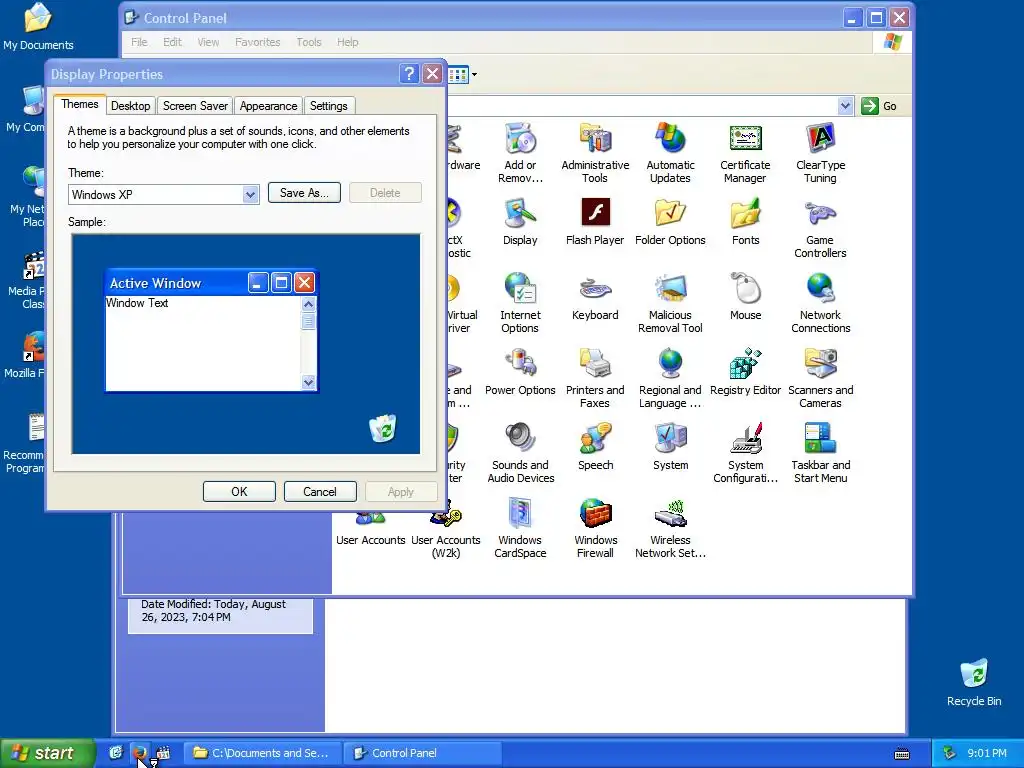Open Keyboard settings icon
The height and width of the screenshot is (768, 1024).
pyautogui.click(x=595, y=297)
